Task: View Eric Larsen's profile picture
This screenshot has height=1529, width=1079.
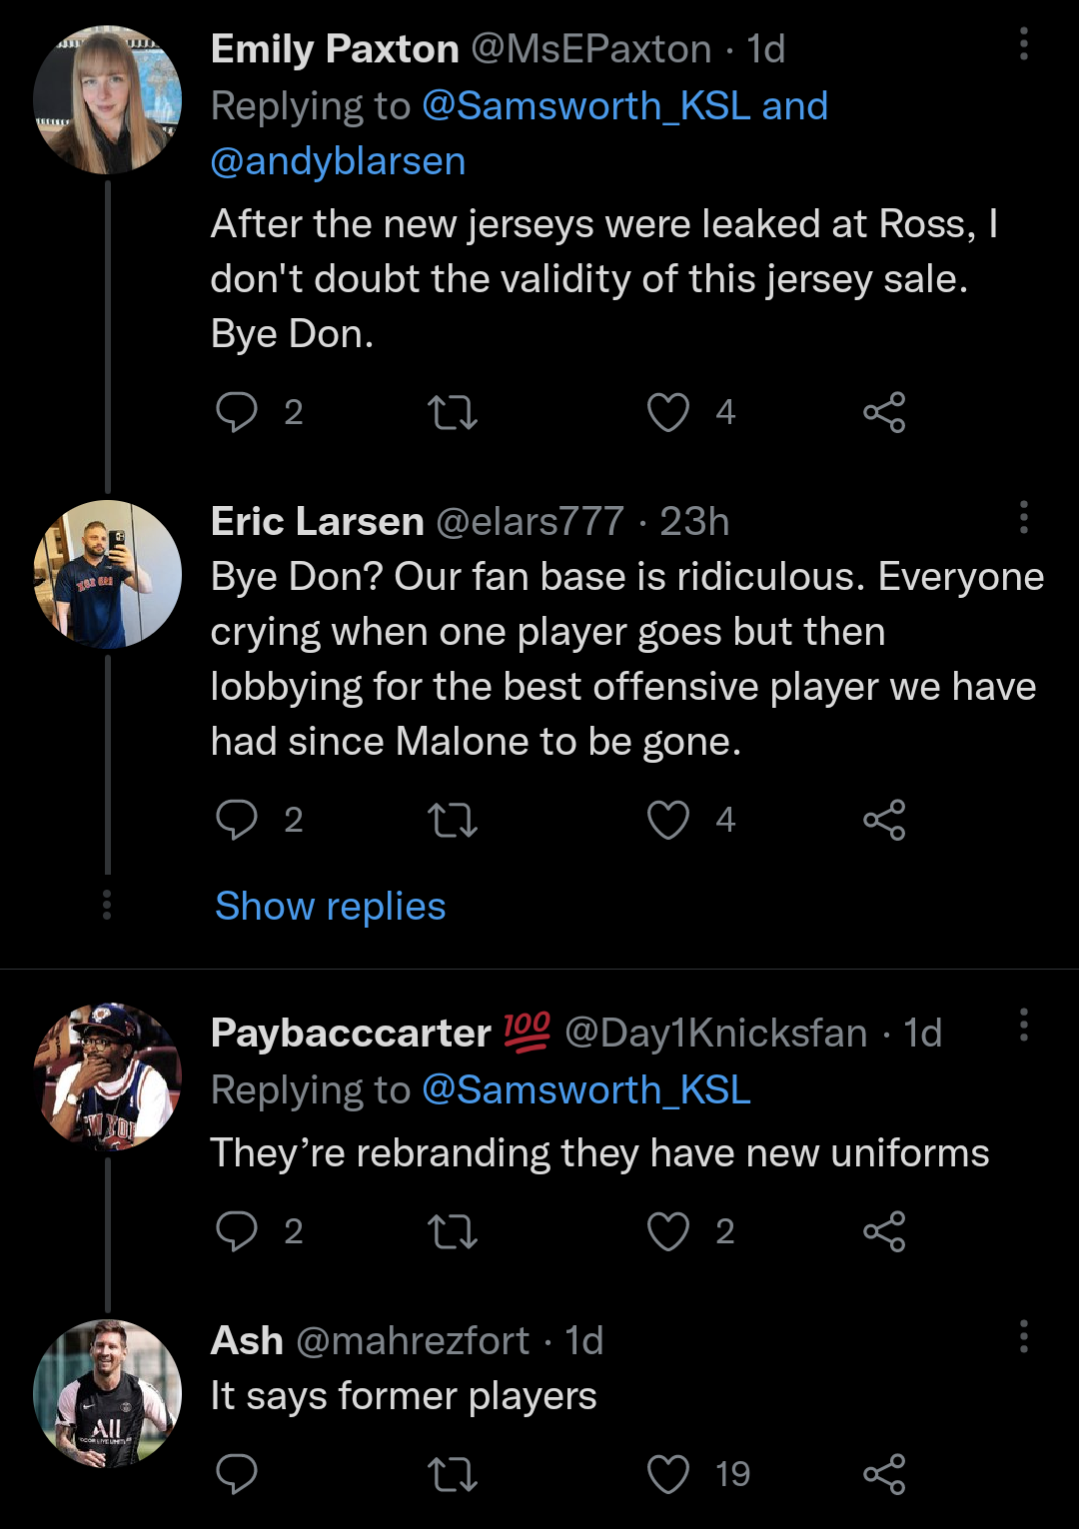Action: (x=108, y=574)
